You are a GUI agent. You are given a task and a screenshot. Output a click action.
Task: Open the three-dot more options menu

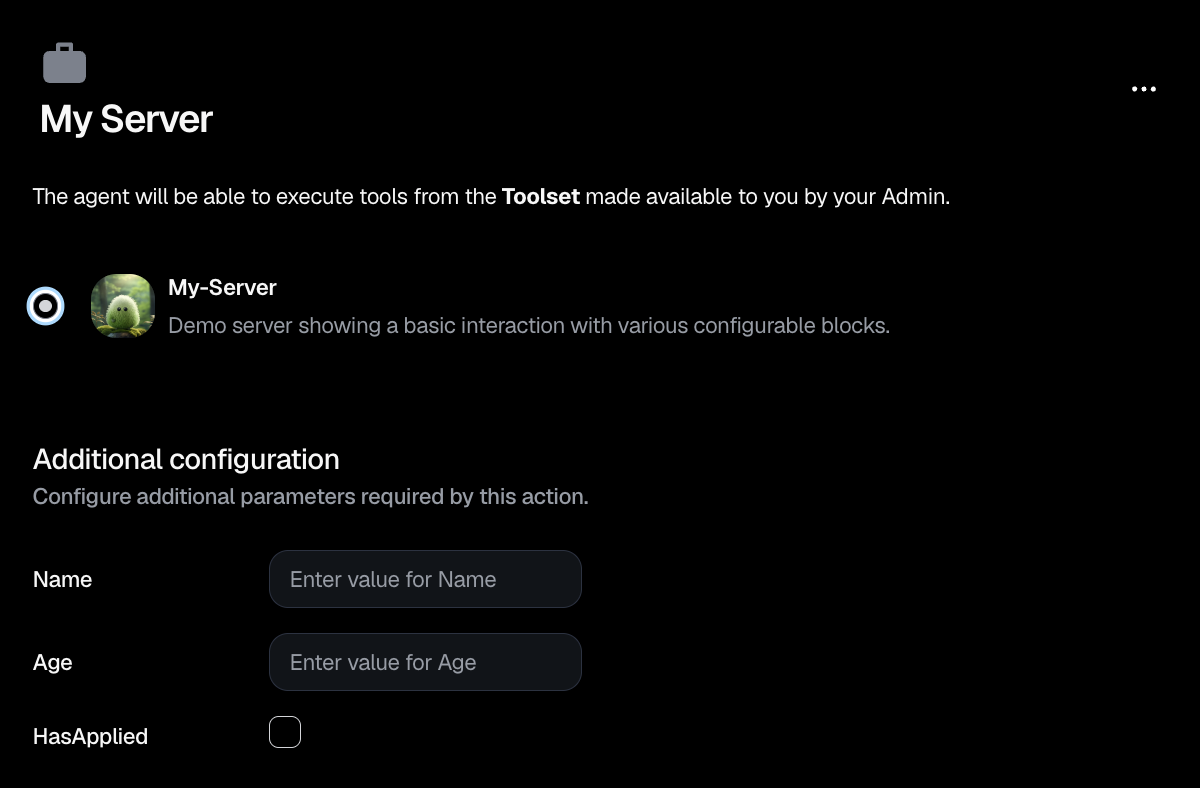tap(1144, 89)
